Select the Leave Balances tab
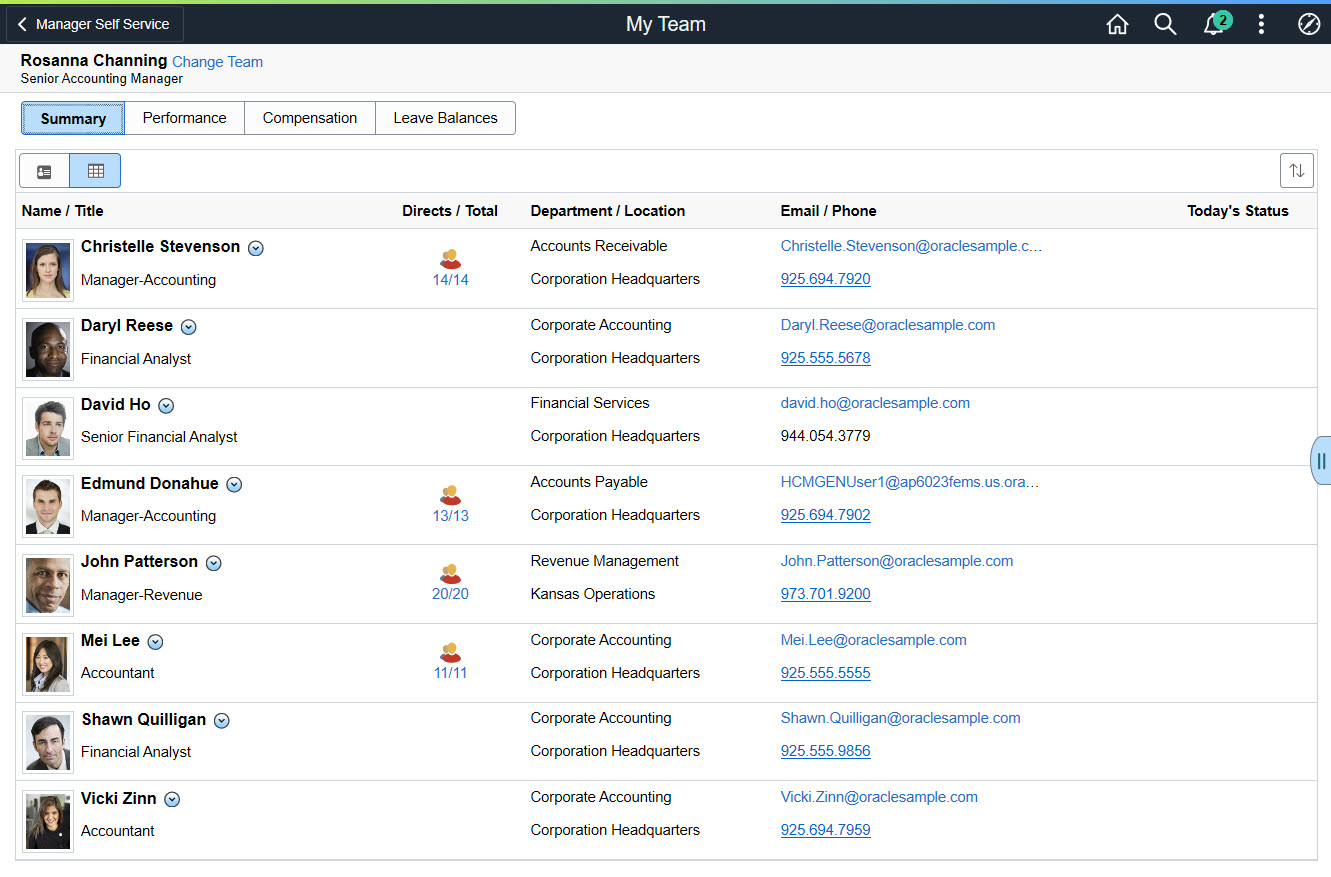 pyautogui.click(x=445, y=118)
